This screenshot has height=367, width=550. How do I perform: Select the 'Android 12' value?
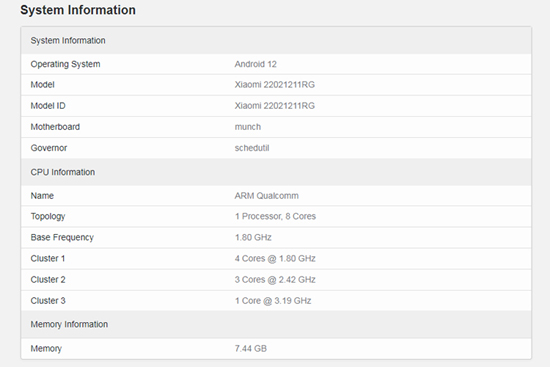255,64
